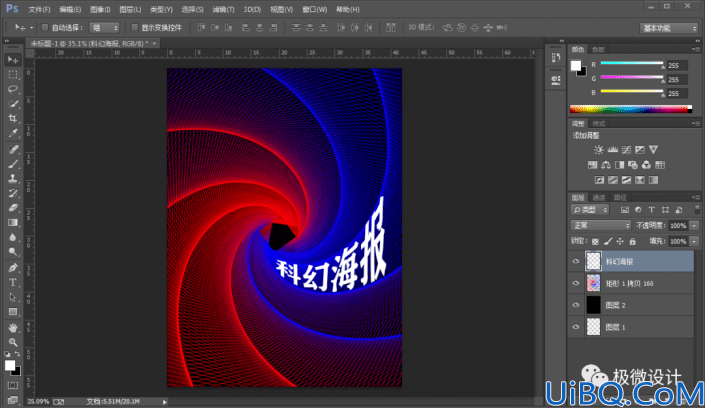Open the auto-select group dropdown
This screenshot has width=705, height=408.
point(104,28)
